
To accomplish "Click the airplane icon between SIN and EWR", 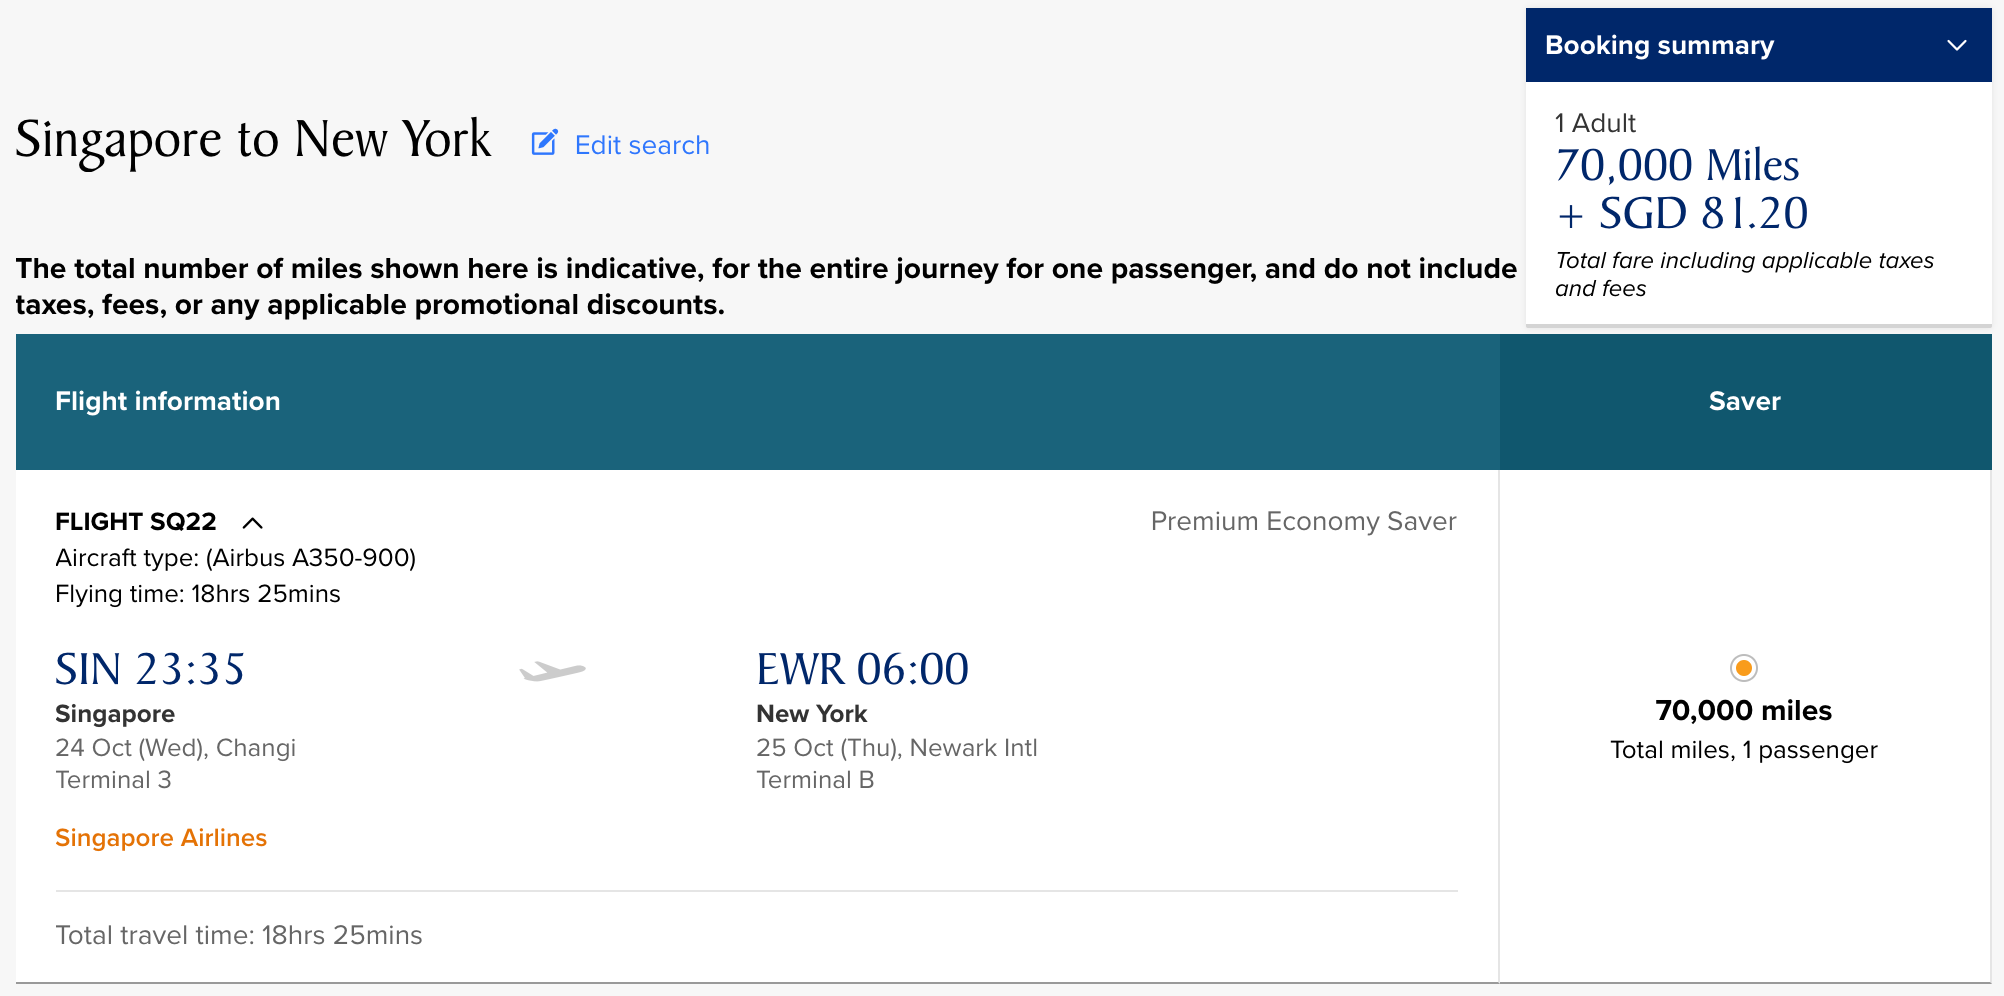I will (553, 671).
